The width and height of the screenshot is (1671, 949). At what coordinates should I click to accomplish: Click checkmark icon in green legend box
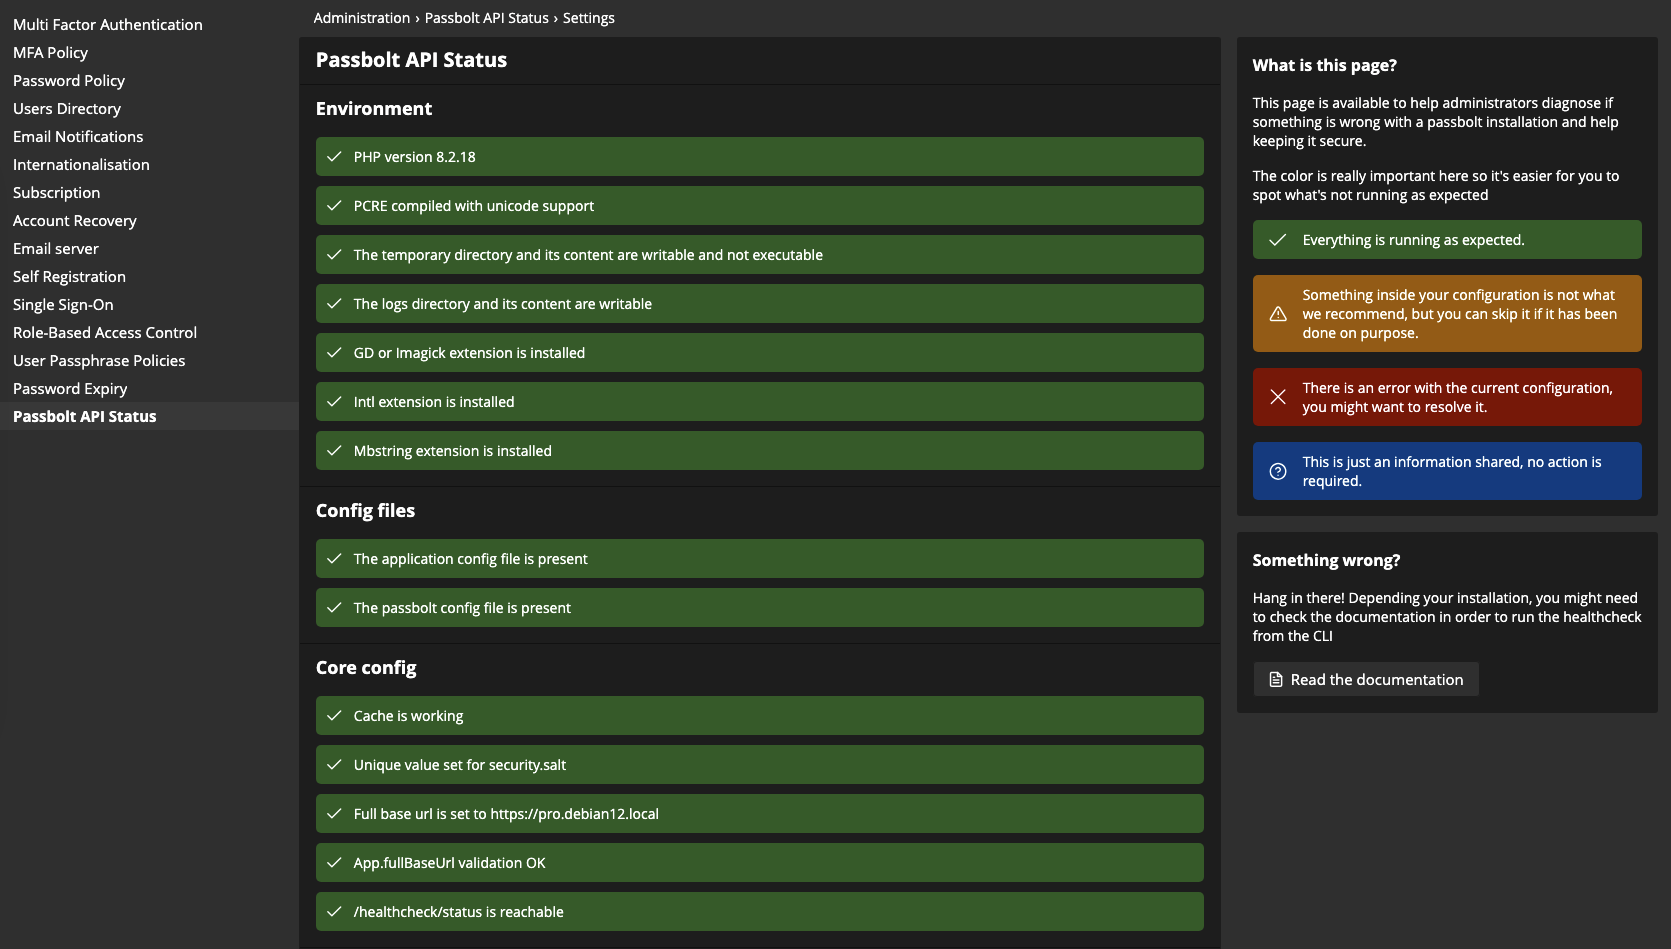1277,240
